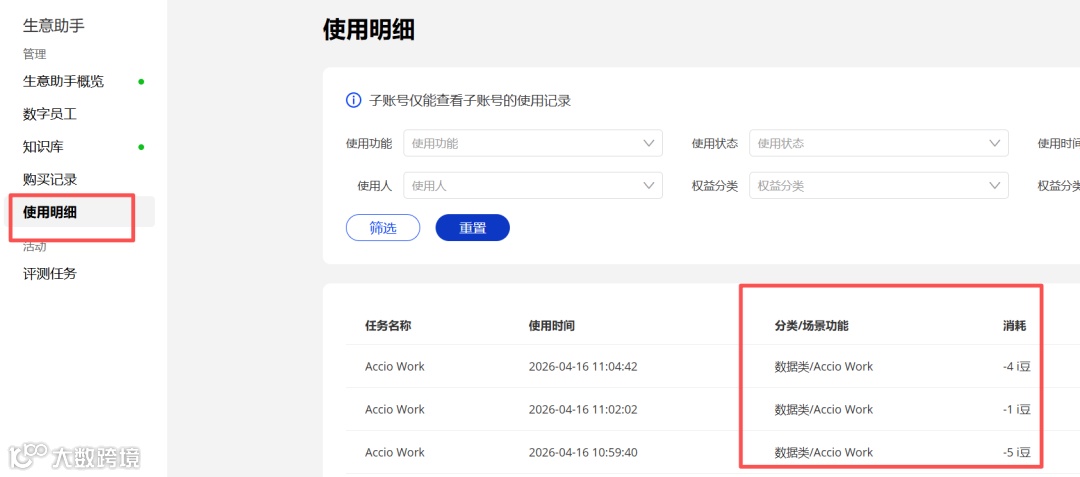Image resolution: width=1080 pixels, height=477 pixels.
Task: Click the -1 i豆 consumption value
Action: [1017, 410]
